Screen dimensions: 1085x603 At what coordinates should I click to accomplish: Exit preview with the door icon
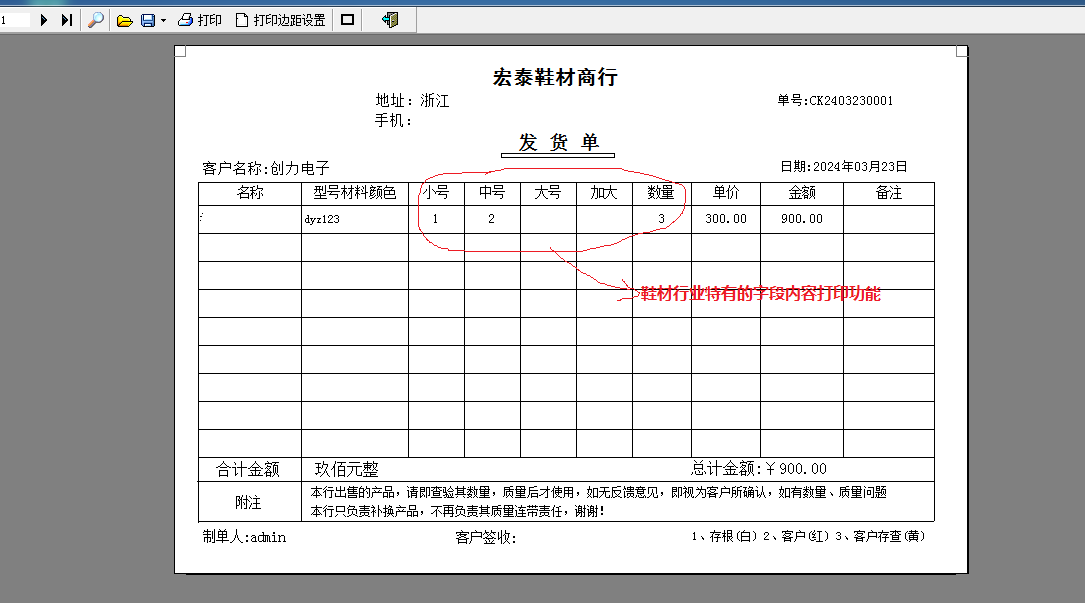coord(390,20)
